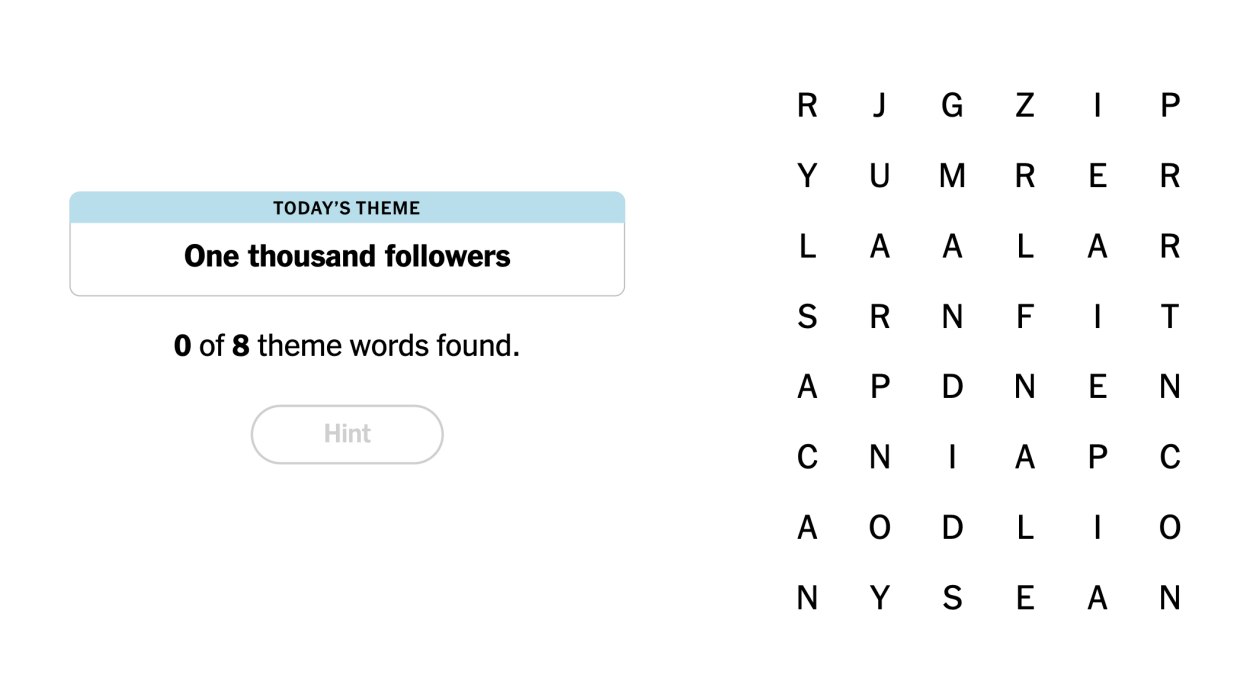Tap the letter Z in the grid

pos(1024,105)
